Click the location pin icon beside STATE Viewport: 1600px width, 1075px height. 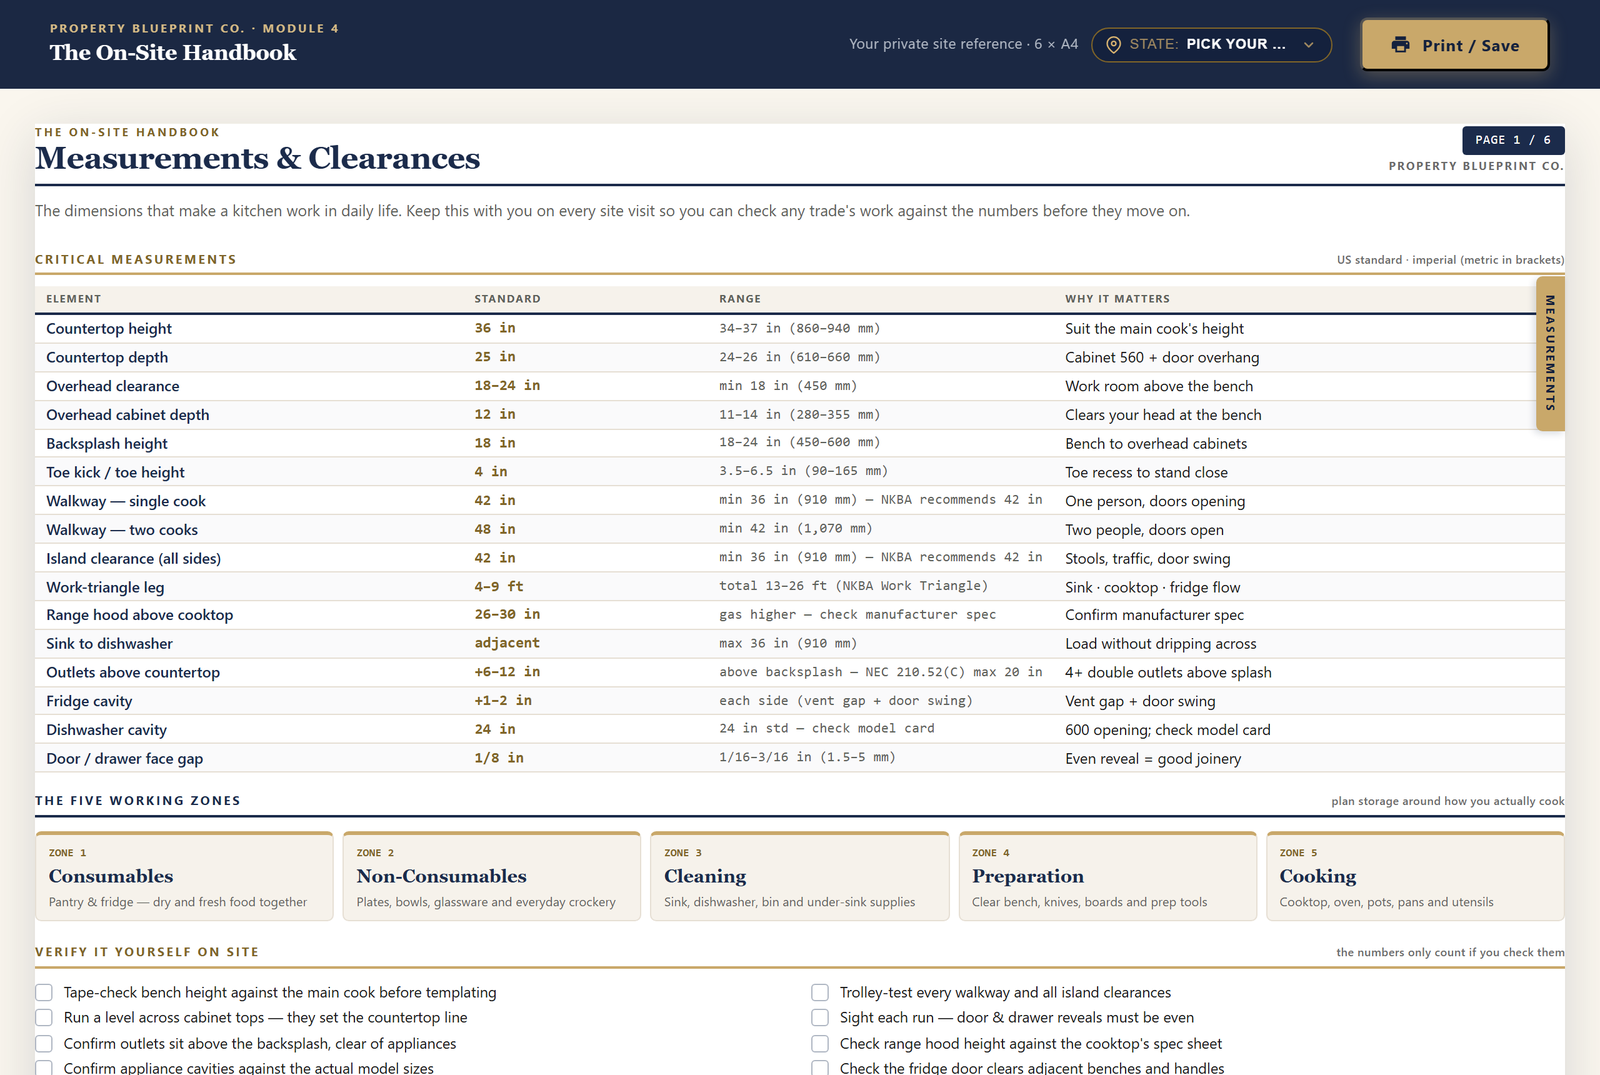pos(1113,44)
